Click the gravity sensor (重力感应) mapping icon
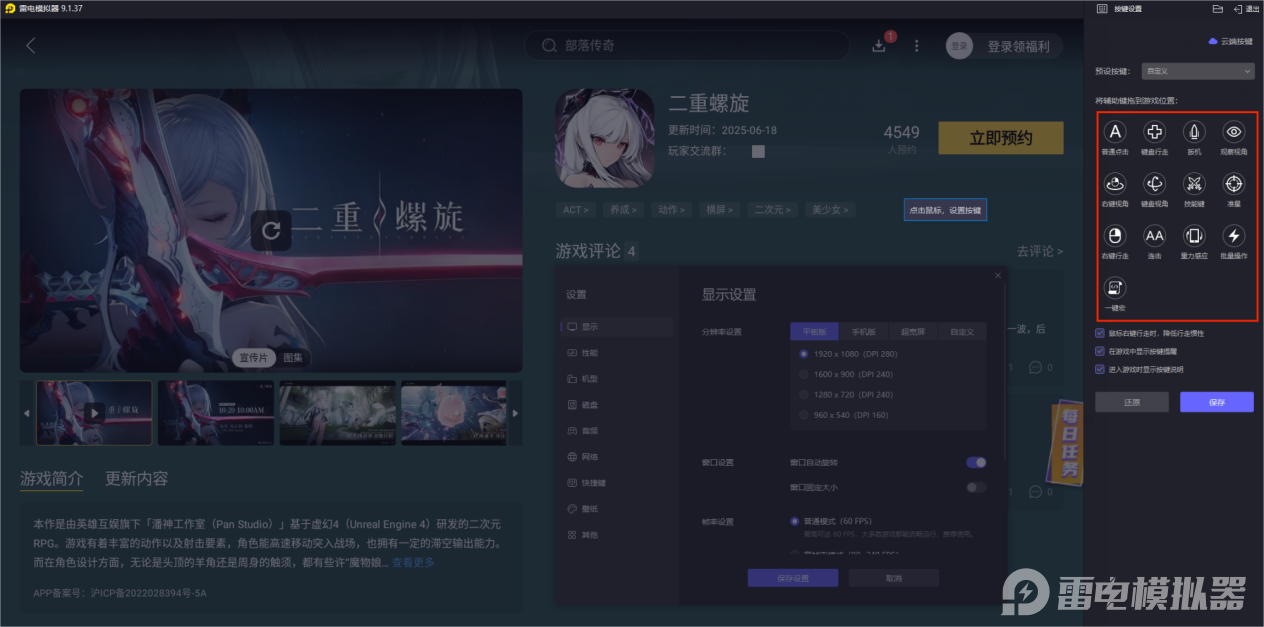Image resolution: width=1264 pixels, height=627 pixels. click(1193, 236)
